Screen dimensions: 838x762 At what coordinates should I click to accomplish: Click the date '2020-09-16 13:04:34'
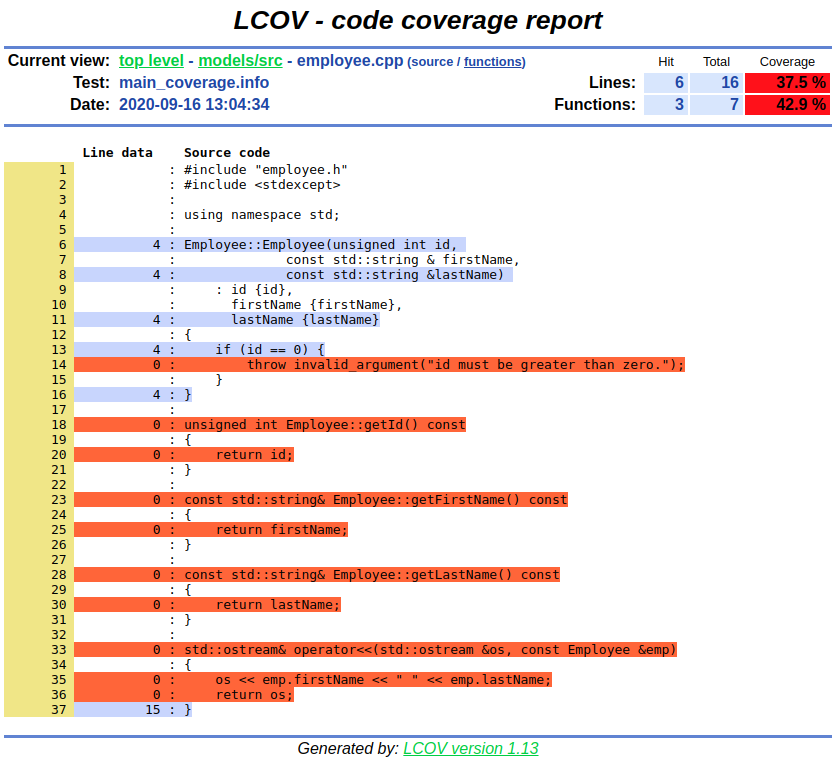point(194,104)
